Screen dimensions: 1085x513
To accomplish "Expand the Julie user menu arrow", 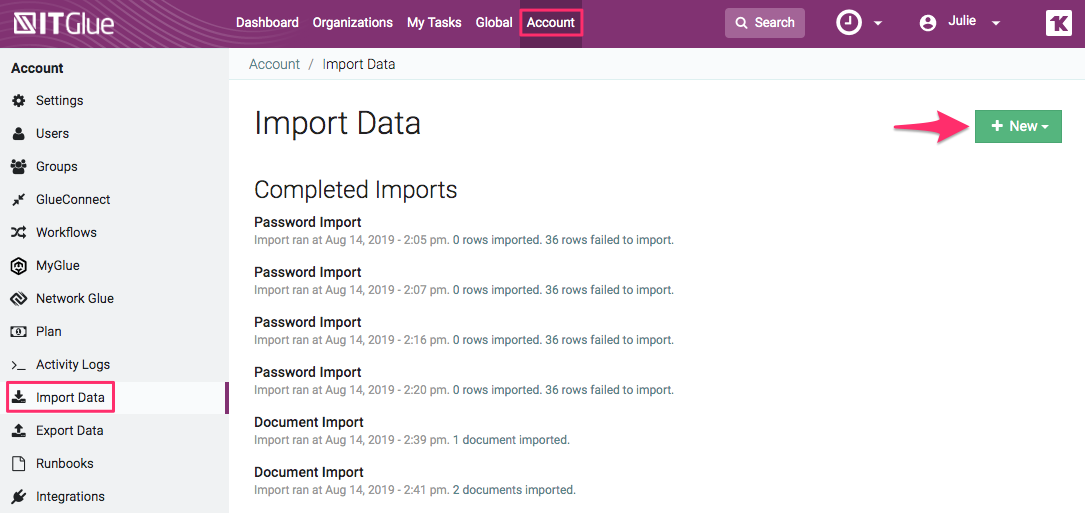I will click(996, 24).
